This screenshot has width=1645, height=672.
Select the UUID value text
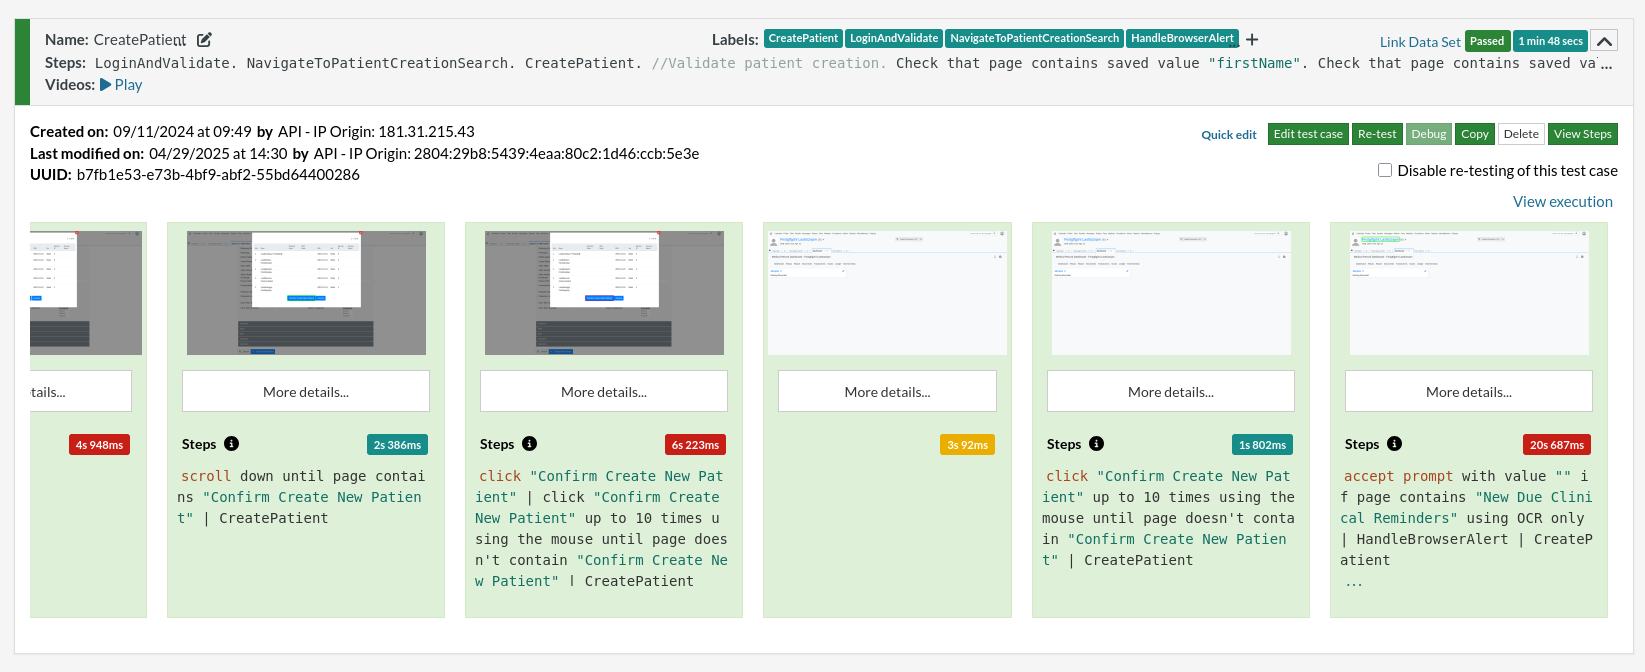click(x=218, y=174)
